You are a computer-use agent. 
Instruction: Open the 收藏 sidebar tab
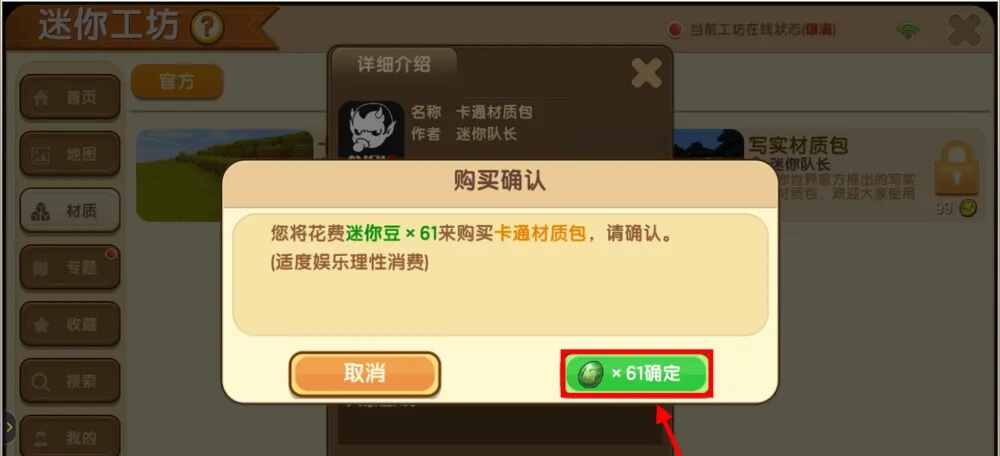70,324
